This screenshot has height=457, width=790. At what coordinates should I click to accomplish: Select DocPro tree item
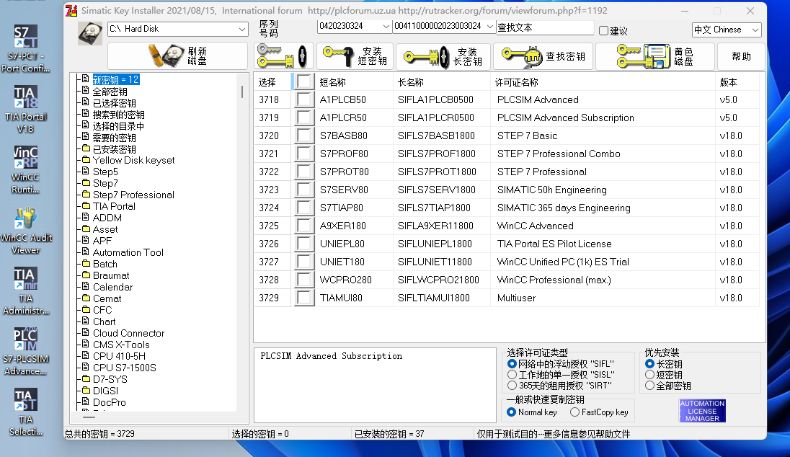[109, 402]
